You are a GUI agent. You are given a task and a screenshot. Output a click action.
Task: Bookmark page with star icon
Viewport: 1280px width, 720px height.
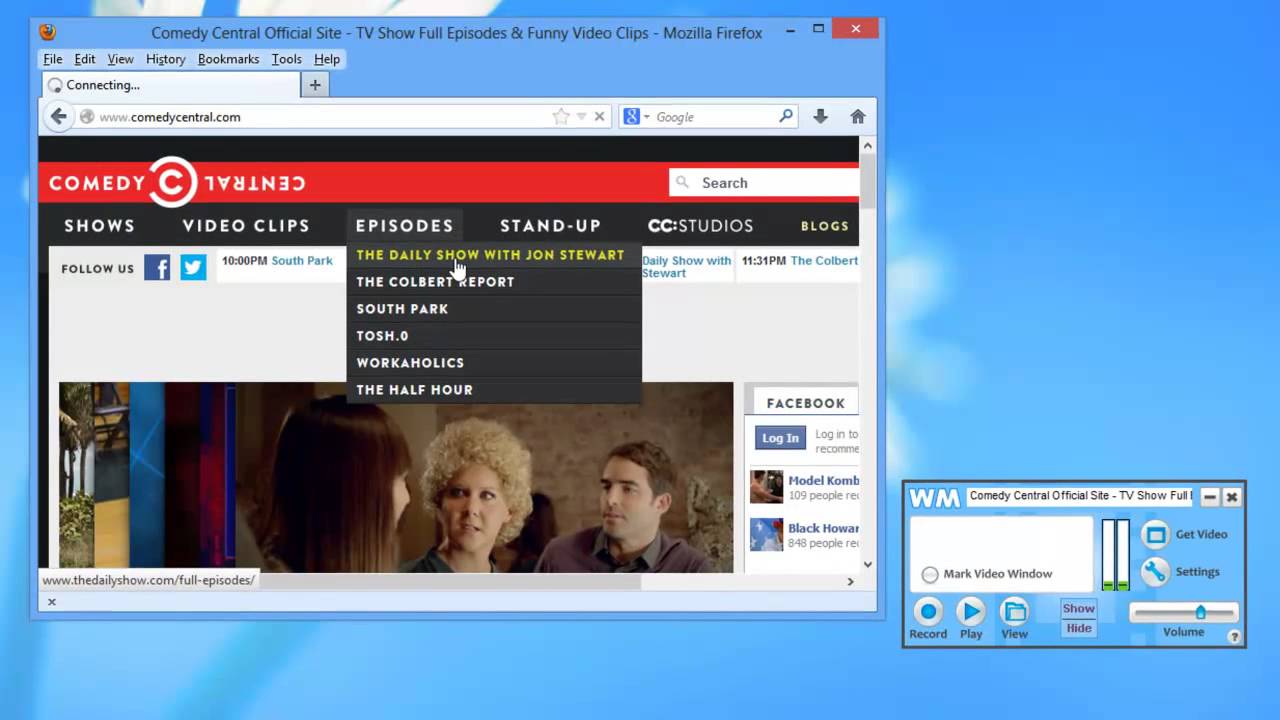click(561, 117)
